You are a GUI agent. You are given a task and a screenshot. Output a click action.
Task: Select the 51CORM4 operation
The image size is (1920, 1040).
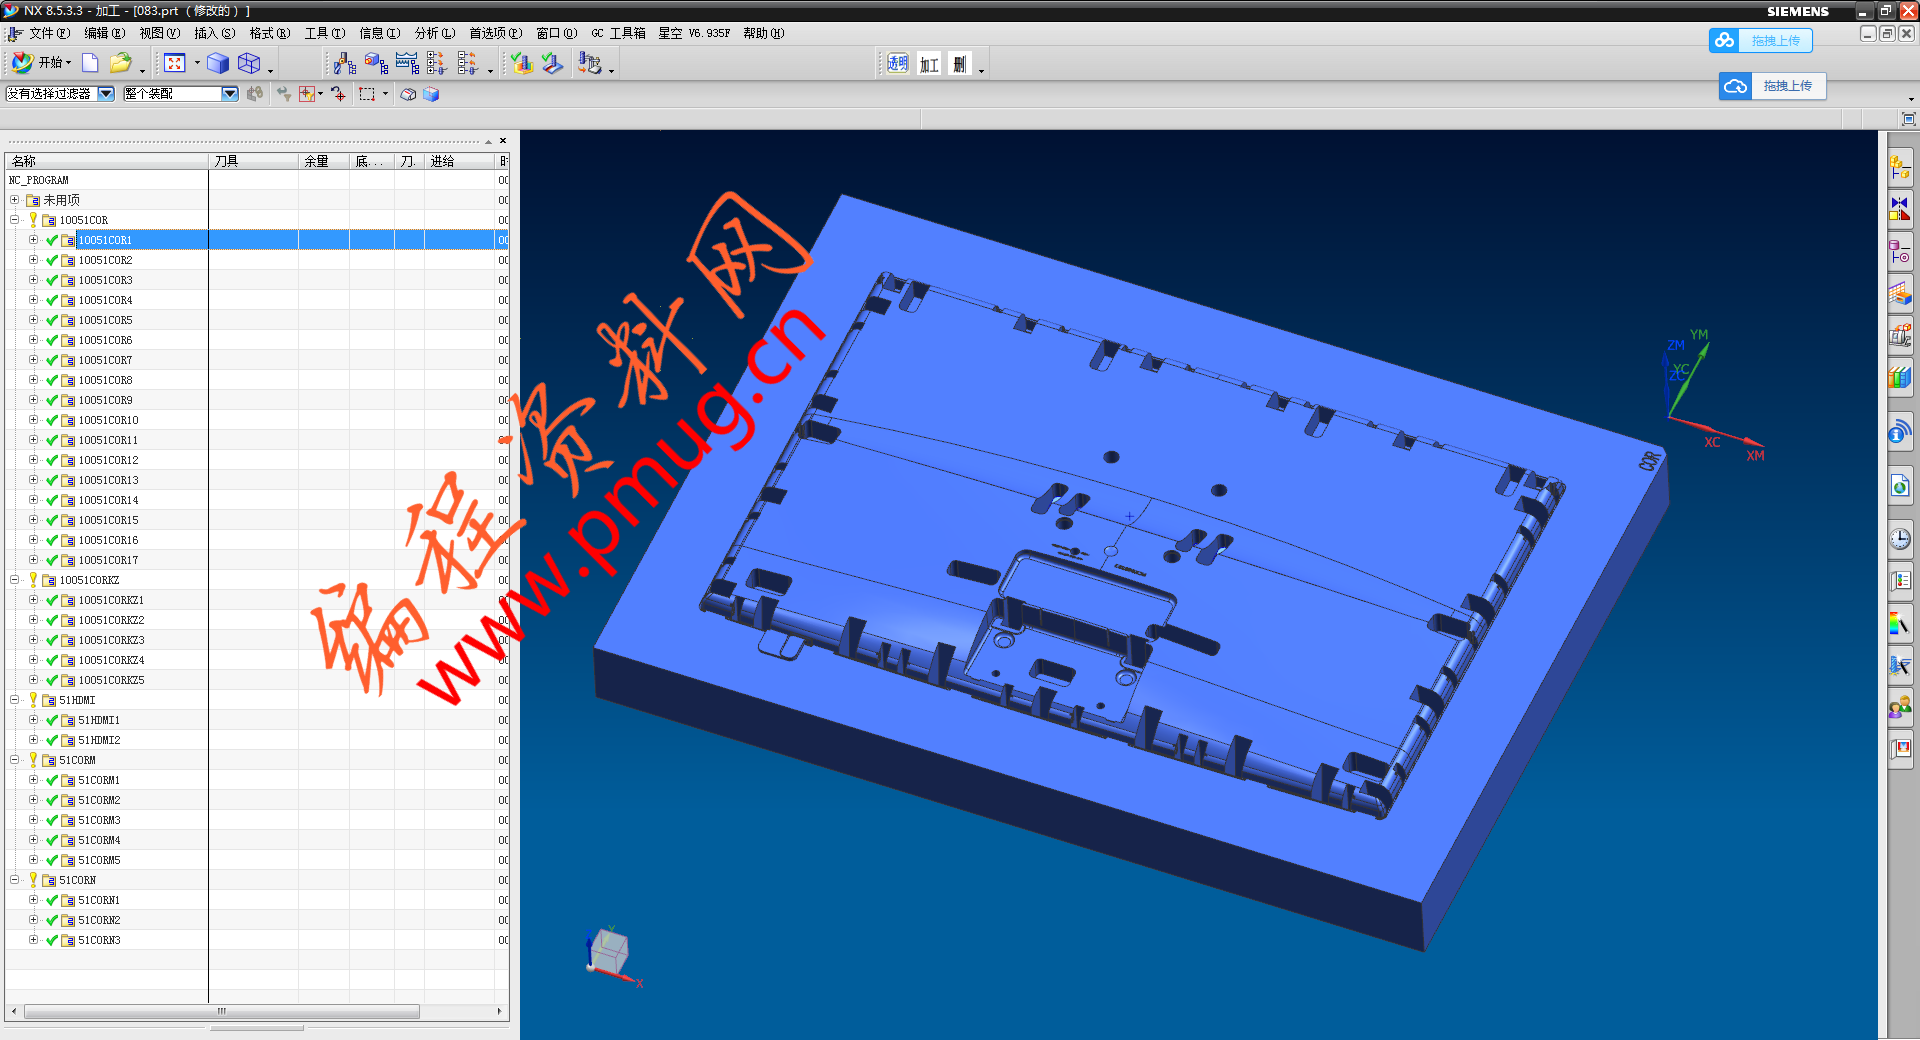coord(99,840)
